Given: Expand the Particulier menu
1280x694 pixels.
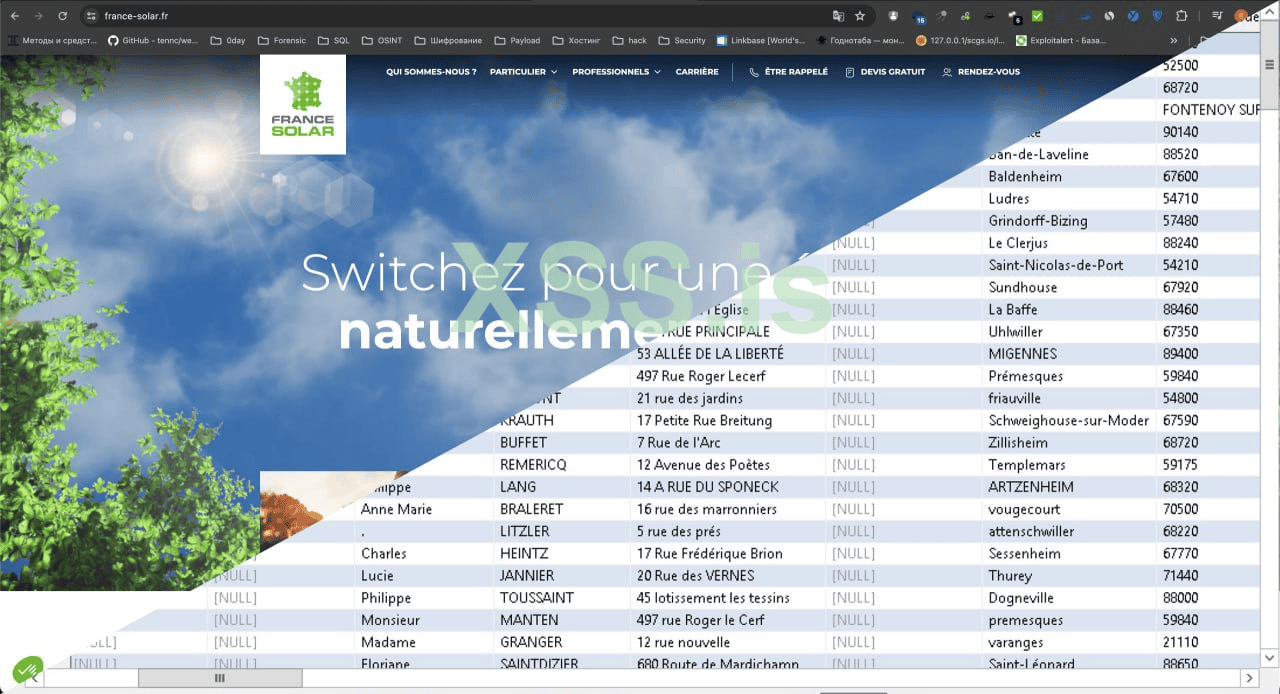Looking at the screenshot, I should [523, 72].
